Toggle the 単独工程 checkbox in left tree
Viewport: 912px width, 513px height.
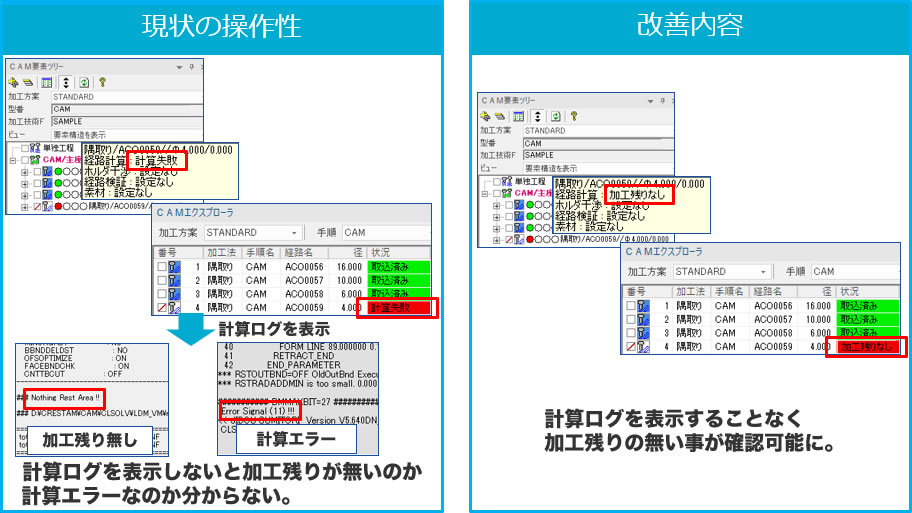tap(24, 148)
